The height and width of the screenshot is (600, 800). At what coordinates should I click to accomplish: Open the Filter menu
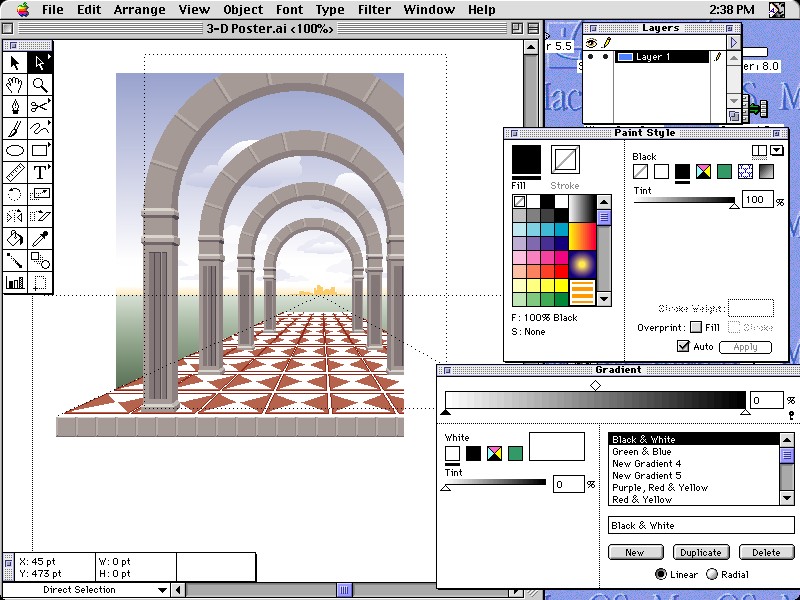click(x=374, y=10)
